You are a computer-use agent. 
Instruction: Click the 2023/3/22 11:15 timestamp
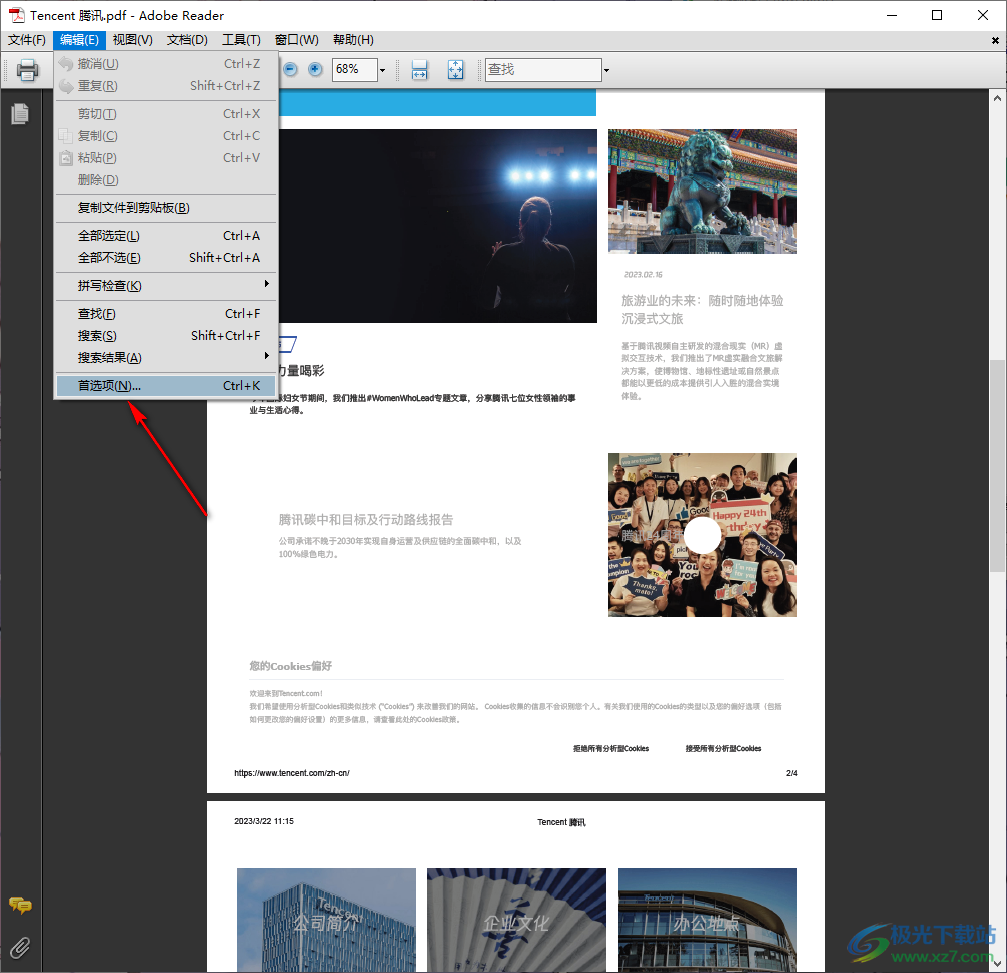coord(263,821)
